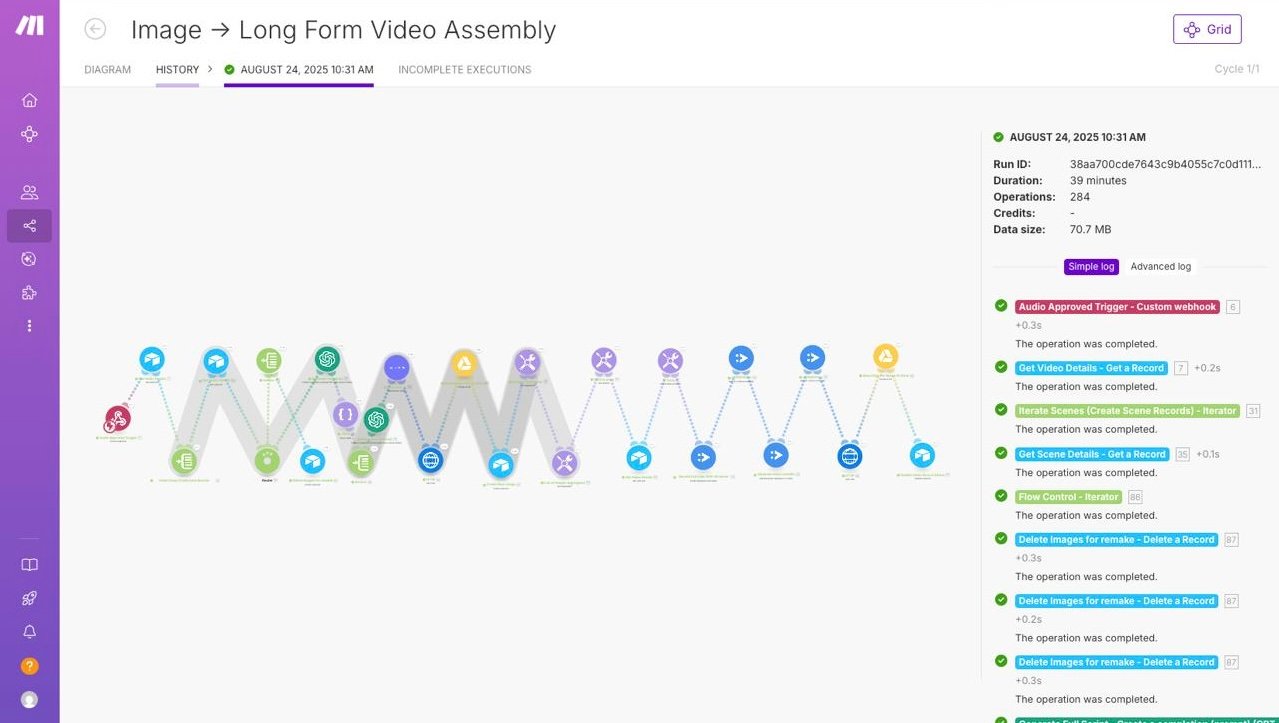Click the JSON curly braces module

[345, 414]
